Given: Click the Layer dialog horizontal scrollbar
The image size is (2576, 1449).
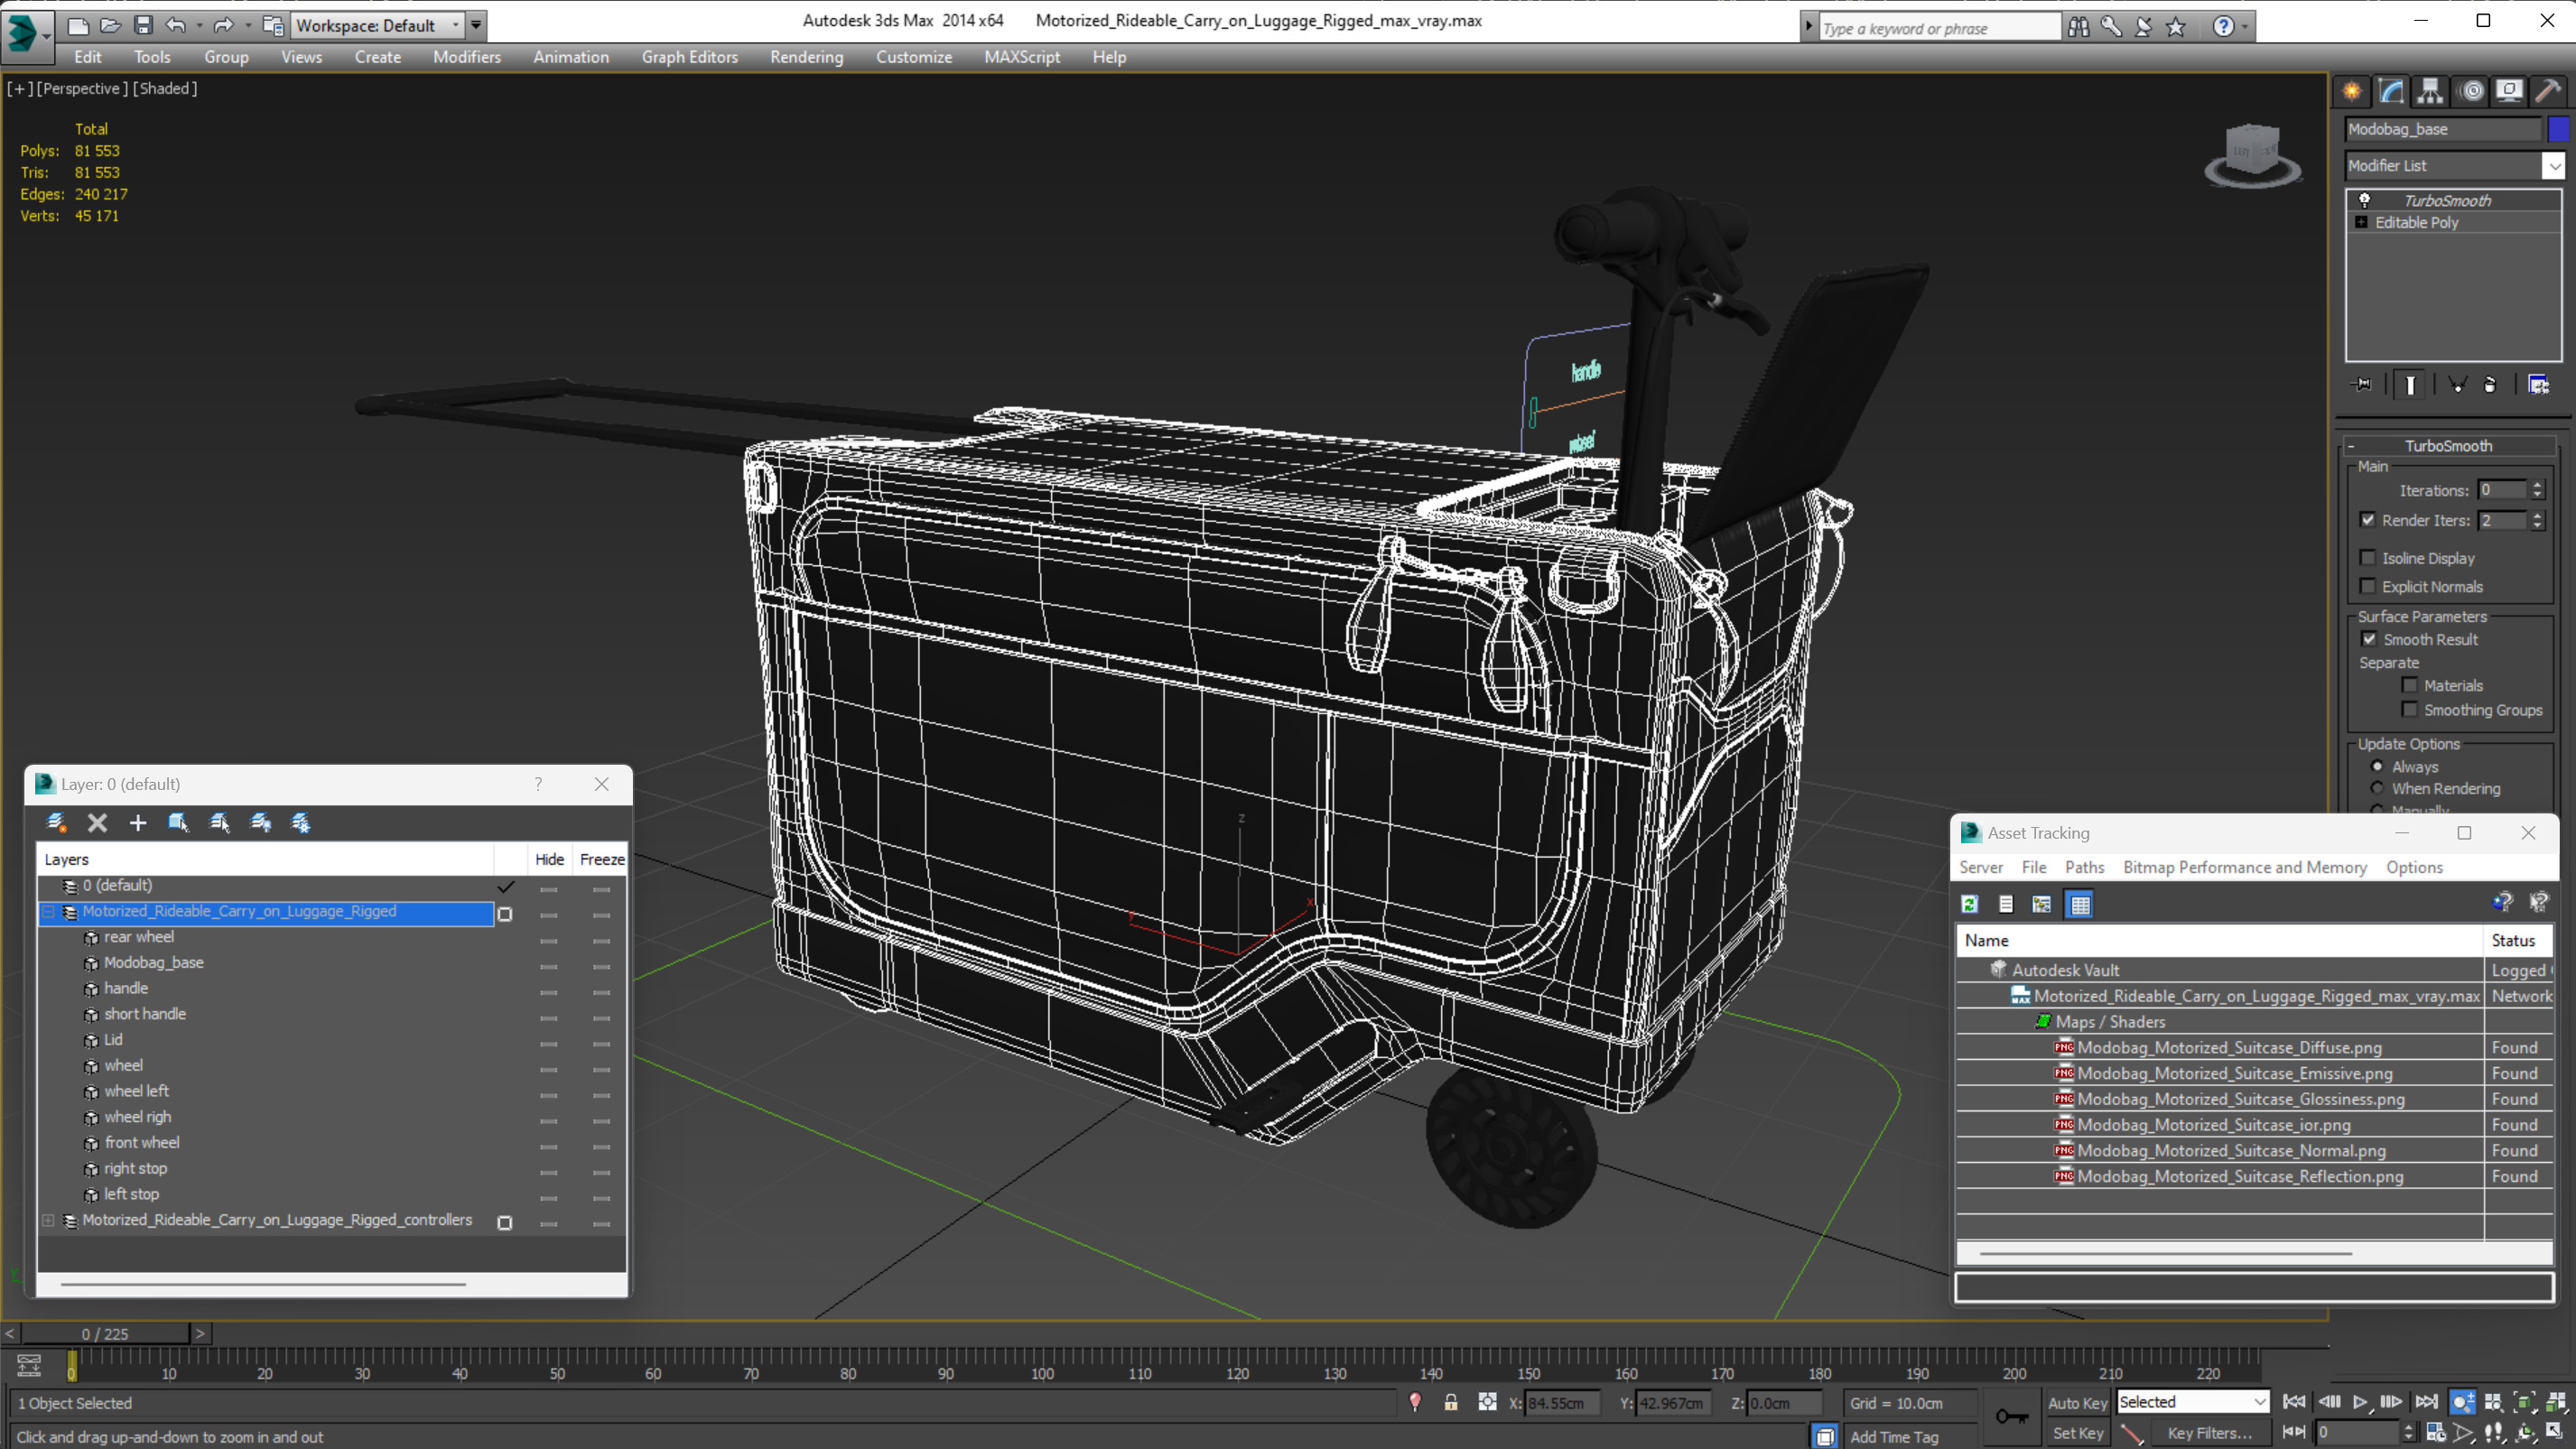Looking at the screenshot, I should tap(263, 1284).
